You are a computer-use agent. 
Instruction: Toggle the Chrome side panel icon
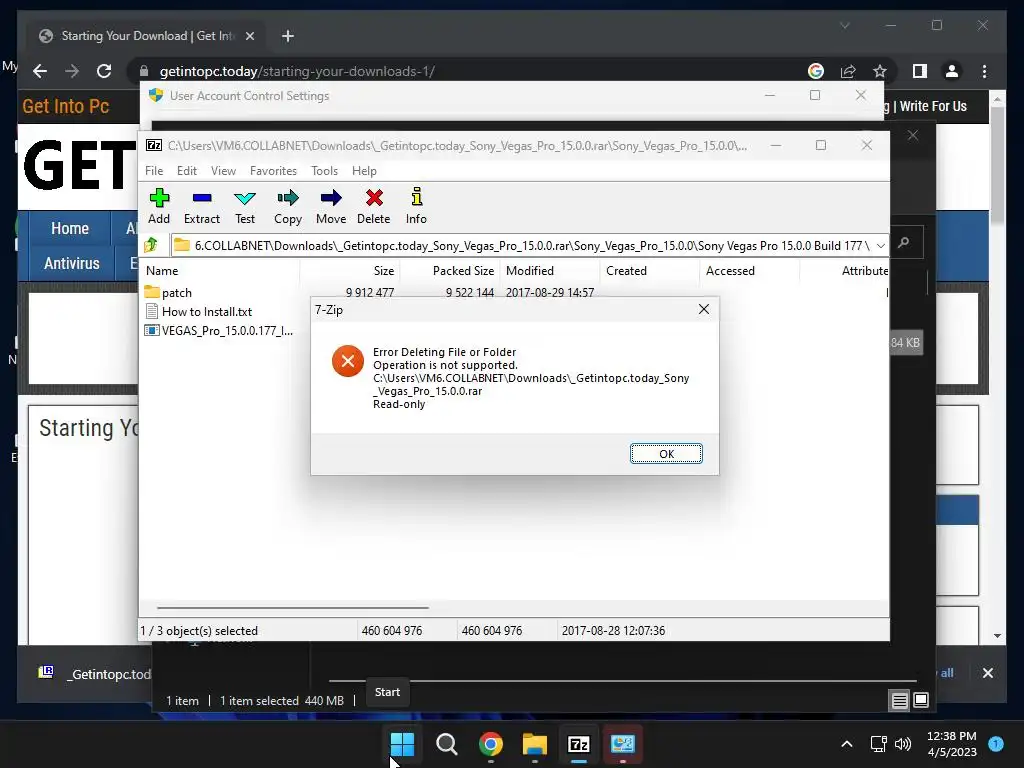pyautogui.click(x=920, y=71)
